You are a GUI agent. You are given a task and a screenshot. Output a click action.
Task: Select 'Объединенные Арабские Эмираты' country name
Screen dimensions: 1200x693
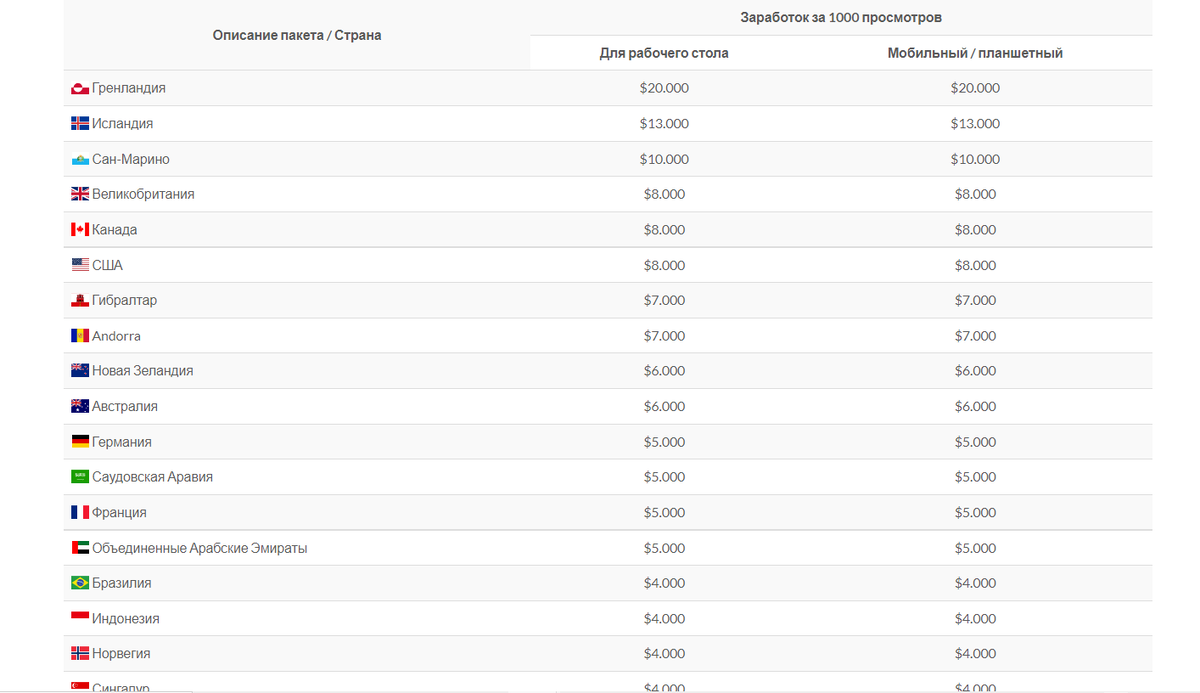pyautogui.click(x=200, y=548)
